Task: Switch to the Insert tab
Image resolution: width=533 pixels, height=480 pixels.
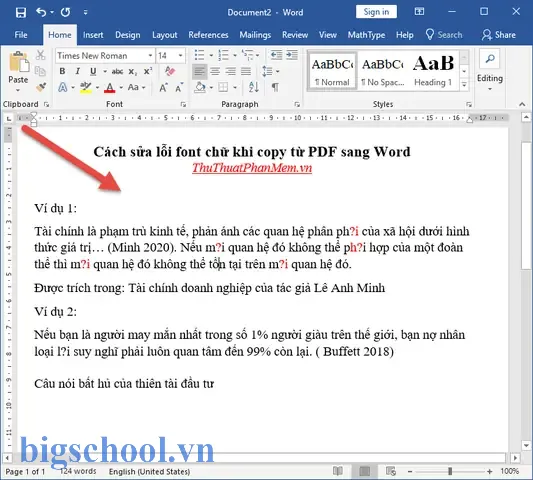Action: click(x=93, y=35)
